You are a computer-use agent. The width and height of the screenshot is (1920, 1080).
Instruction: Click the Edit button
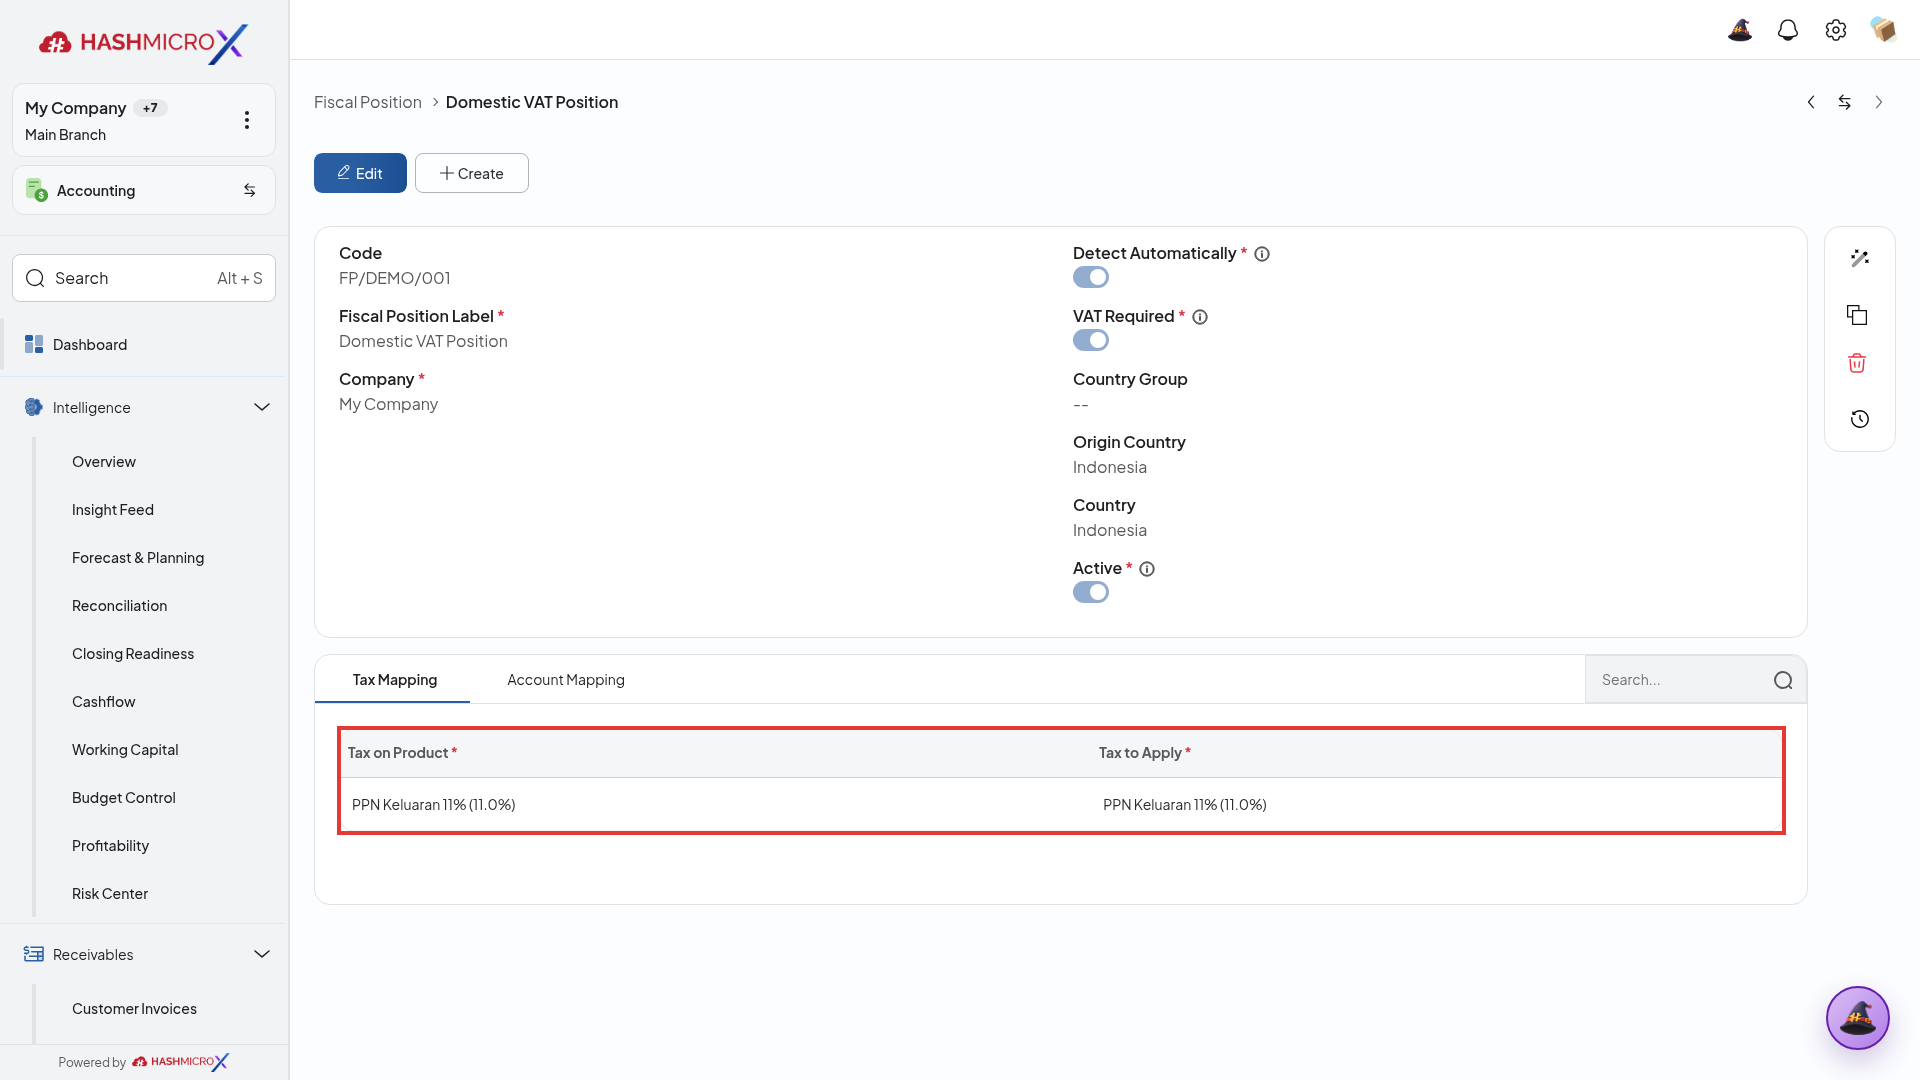point(360,173)
